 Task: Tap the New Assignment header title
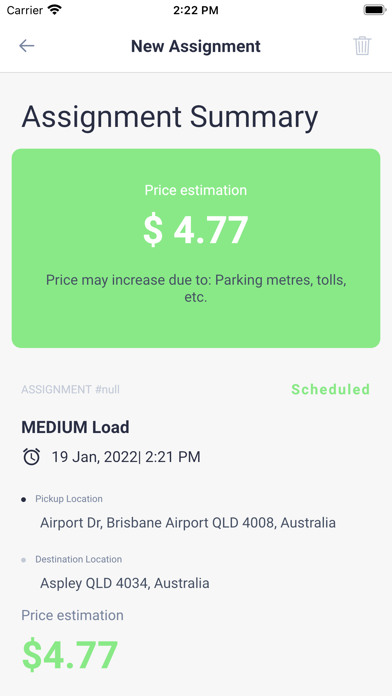[x=196, y=46]
